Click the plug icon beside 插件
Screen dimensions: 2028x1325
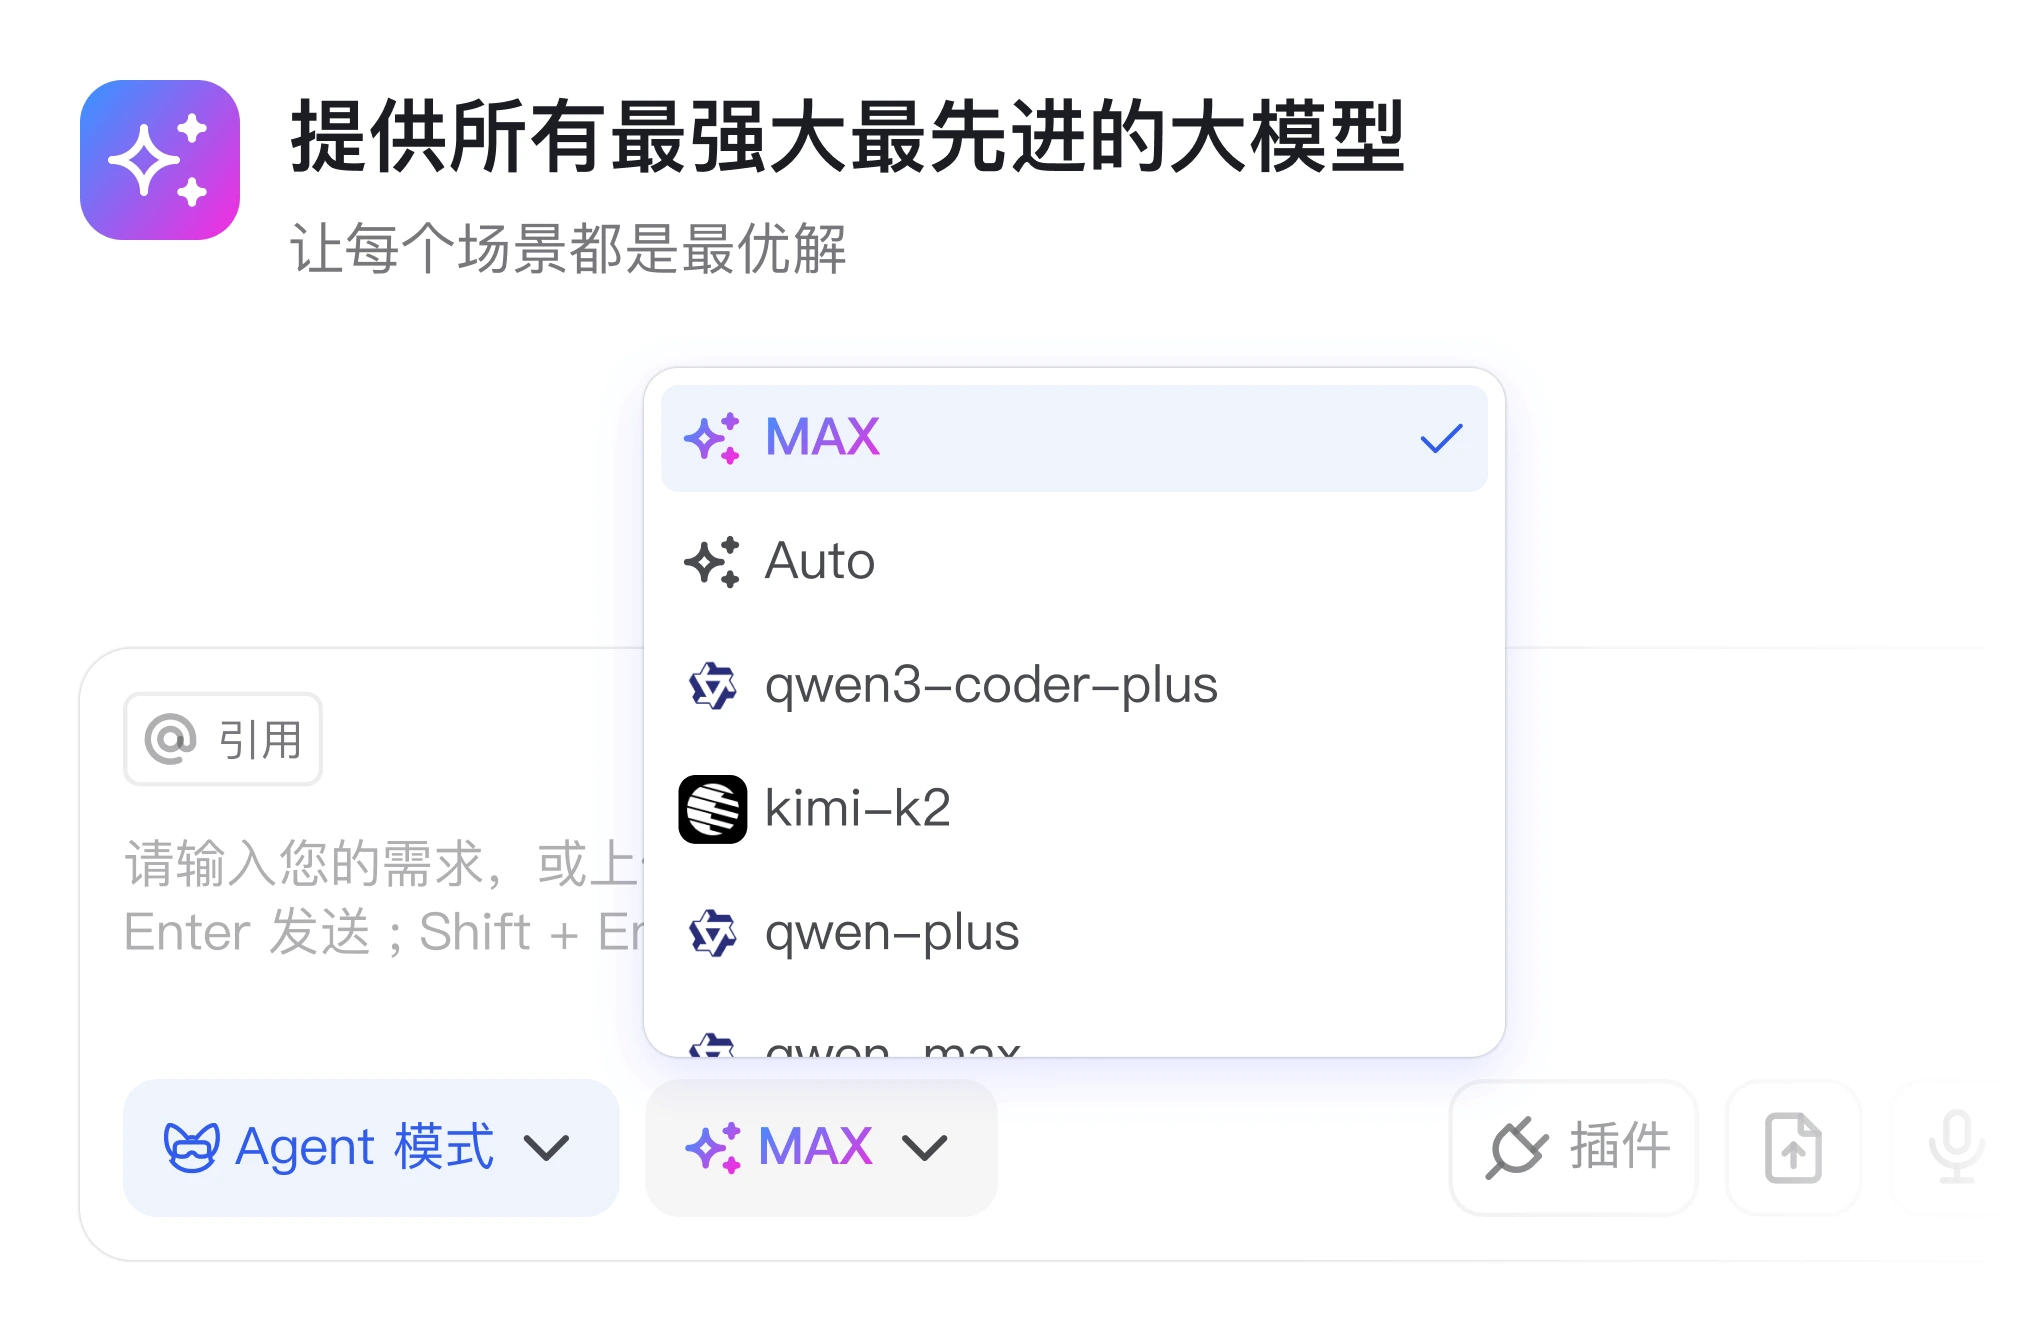[1516, 1148]
